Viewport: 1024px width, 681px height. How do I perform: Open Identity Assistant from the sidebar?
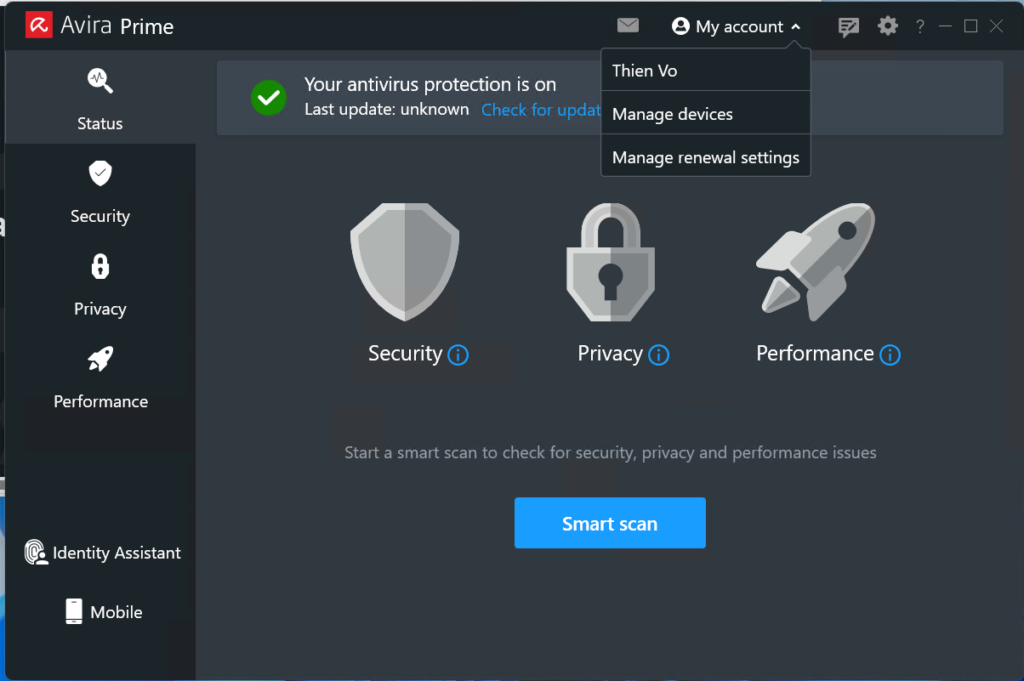pos(102,553)
